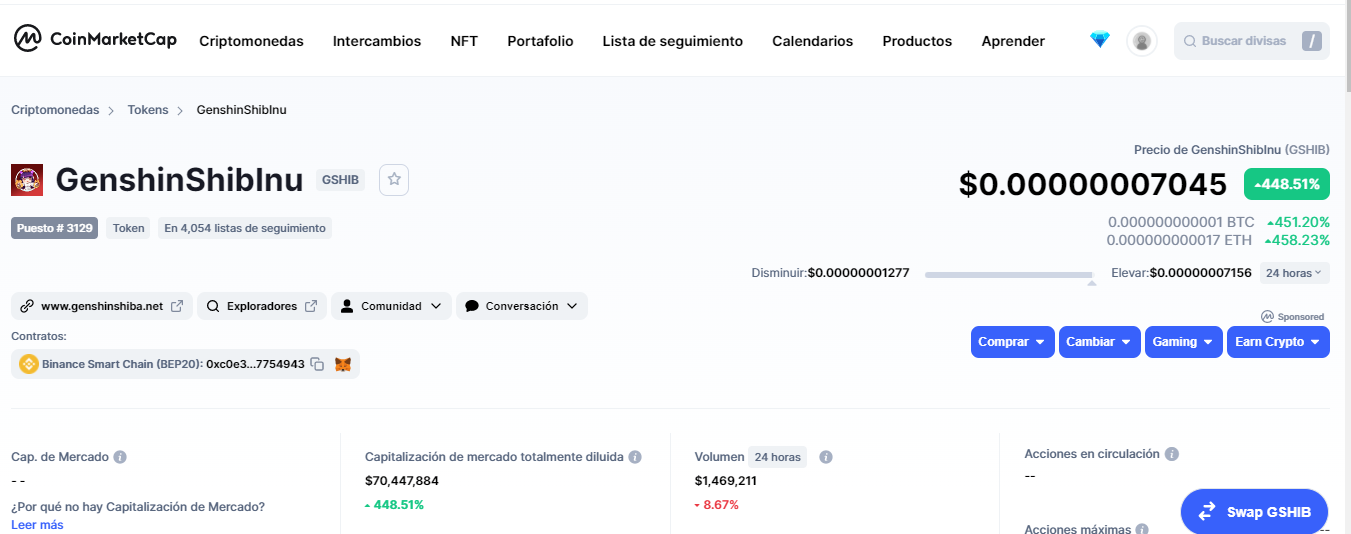Open the 24 horas price range selector
The width and height of the screenshot is (1351, 534).
tap(1293, 273)
